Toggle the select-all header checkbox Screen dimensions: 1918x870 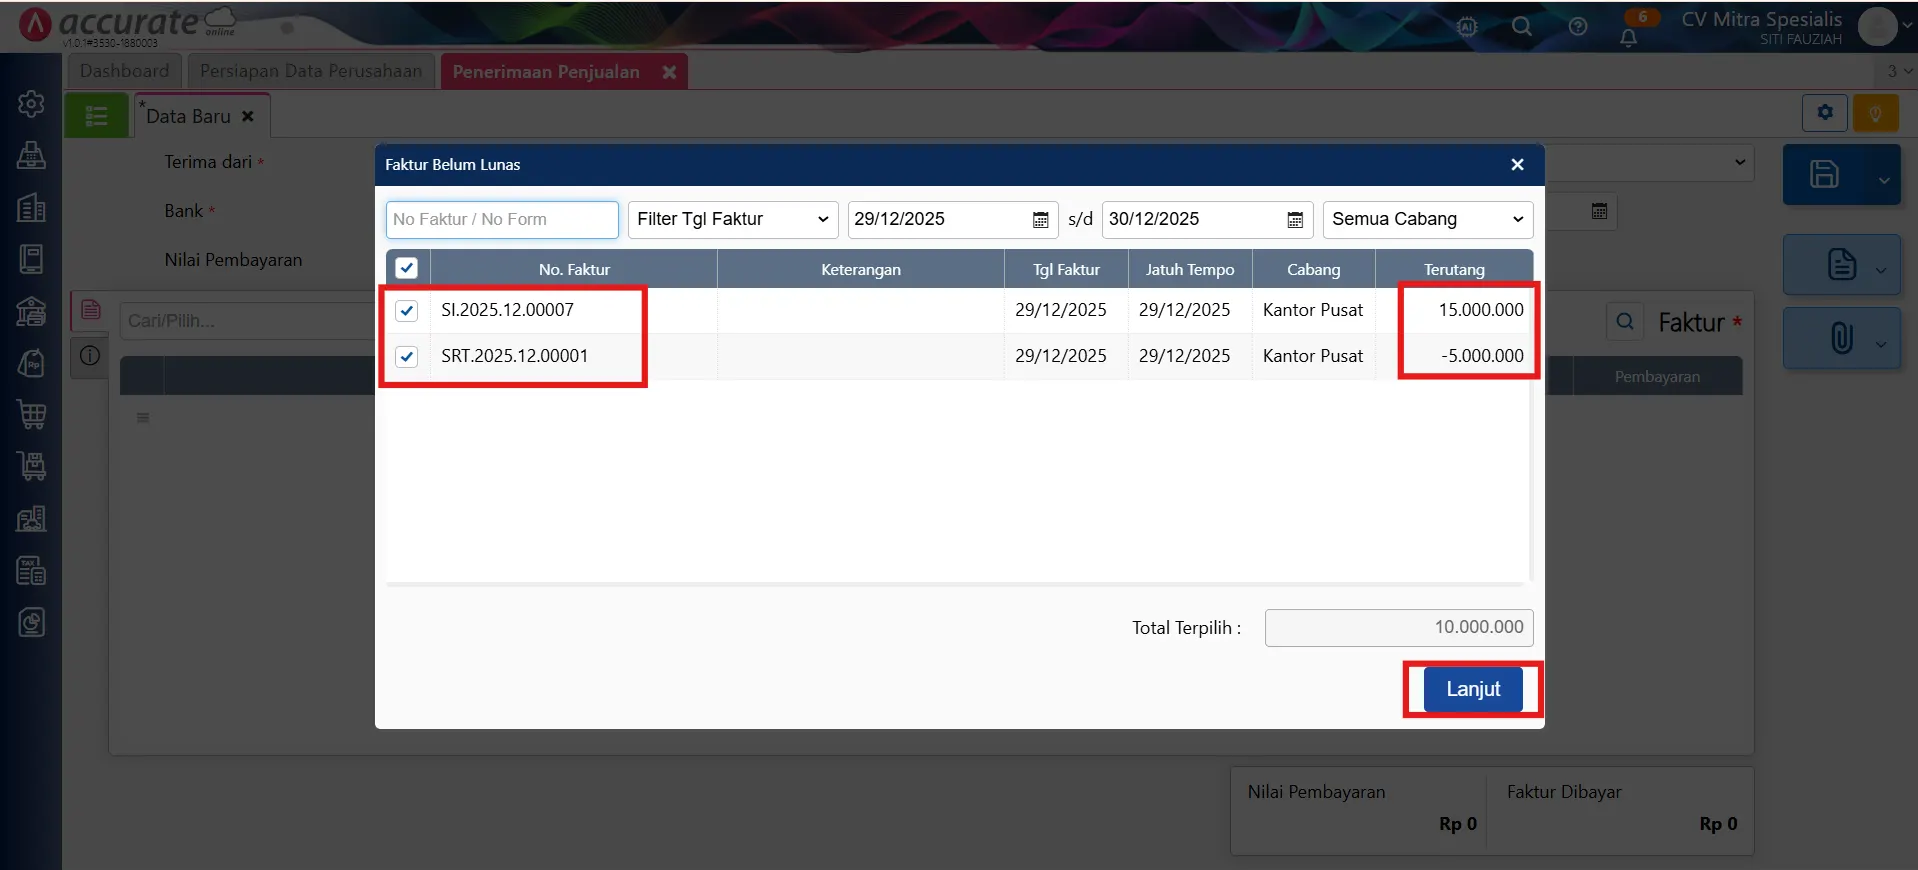(x=407, y=268)
